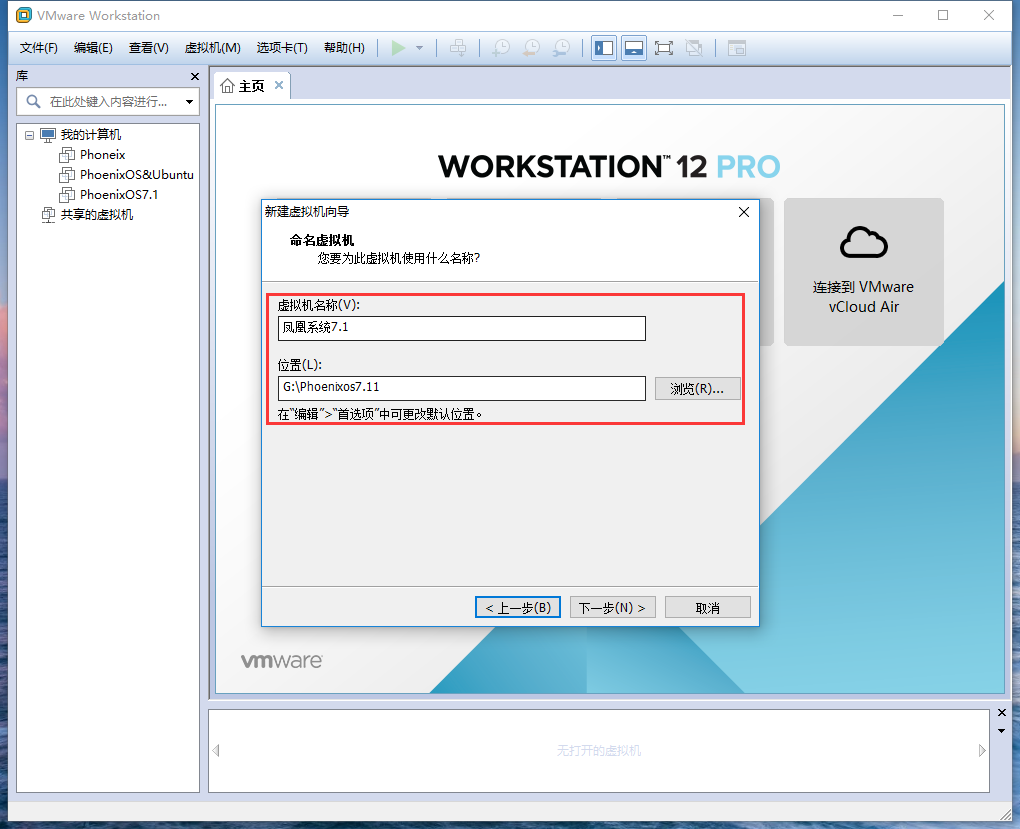The image size is (1020, 829).
Task: Click the take snapshot toolbar icon
Action: click(x=501, y=48)
